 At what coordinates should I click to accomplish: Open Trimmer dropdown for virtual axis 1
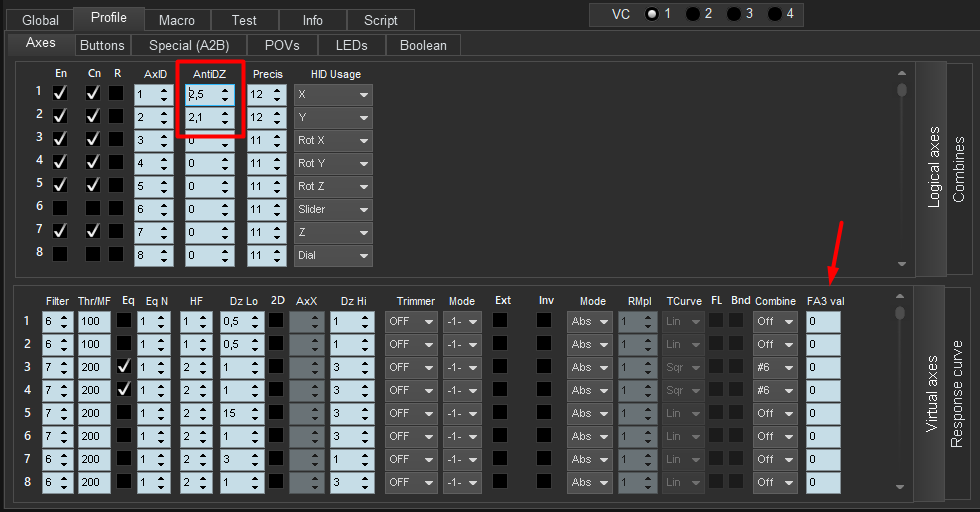[x=411, y=321]
